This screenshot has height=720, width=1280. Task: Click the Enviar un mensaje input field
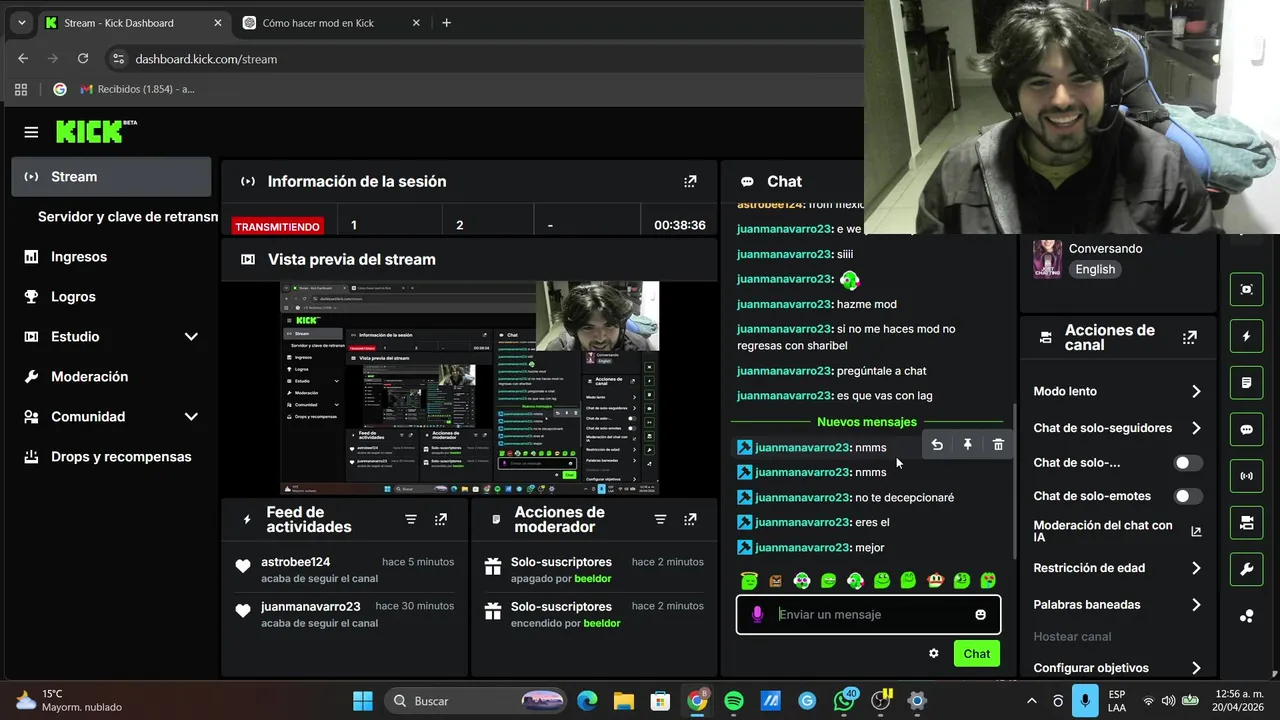coord(868,614)
